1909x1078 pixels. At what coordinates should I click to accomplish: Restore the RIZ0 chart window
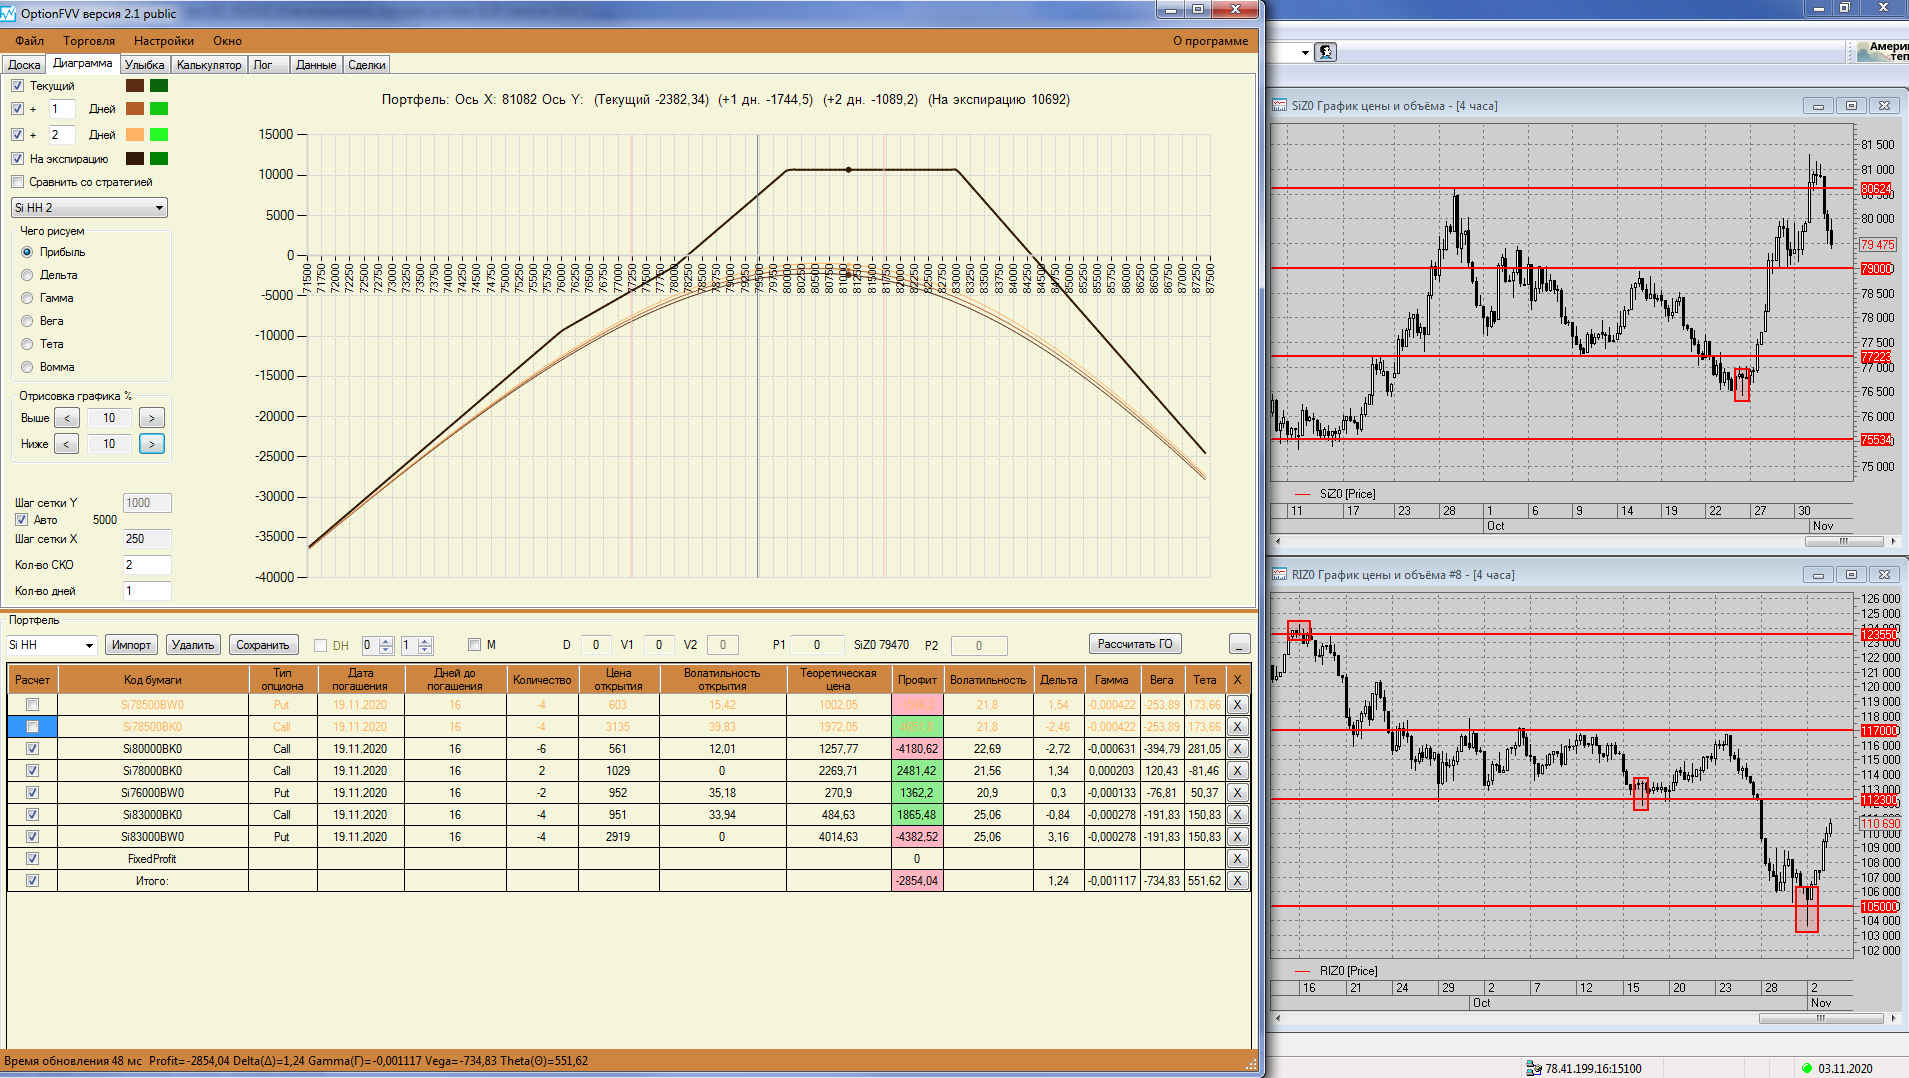1851,575
